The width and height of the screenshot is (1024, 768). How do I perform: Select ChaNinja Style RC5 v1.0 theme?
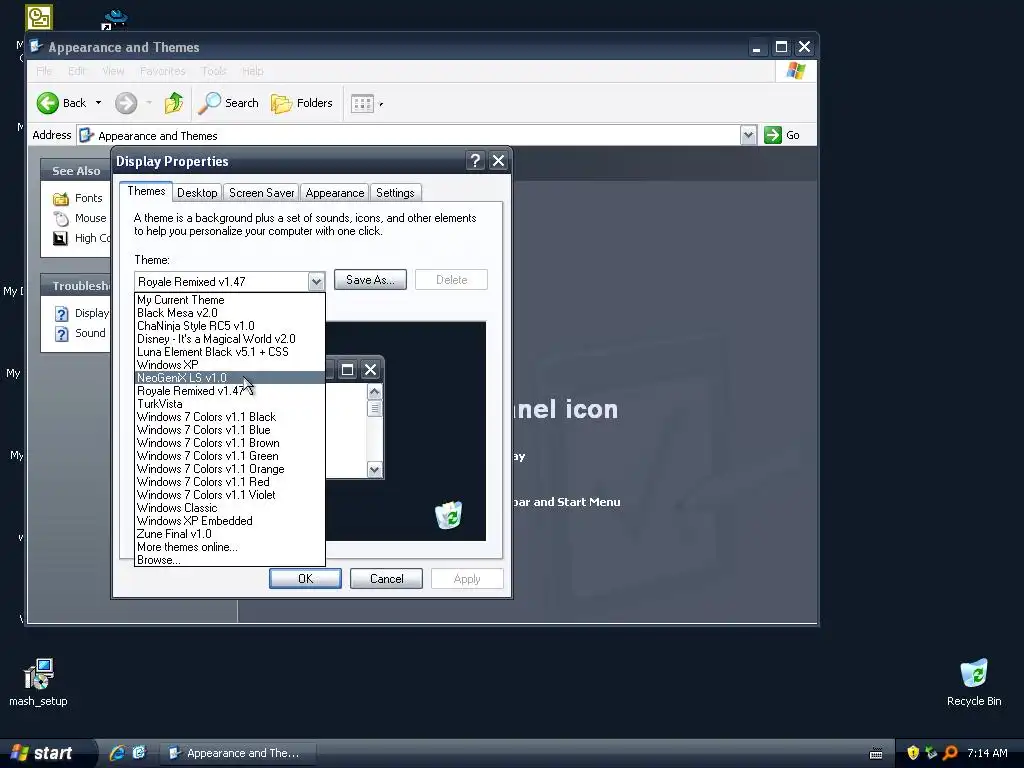[229, 326]
